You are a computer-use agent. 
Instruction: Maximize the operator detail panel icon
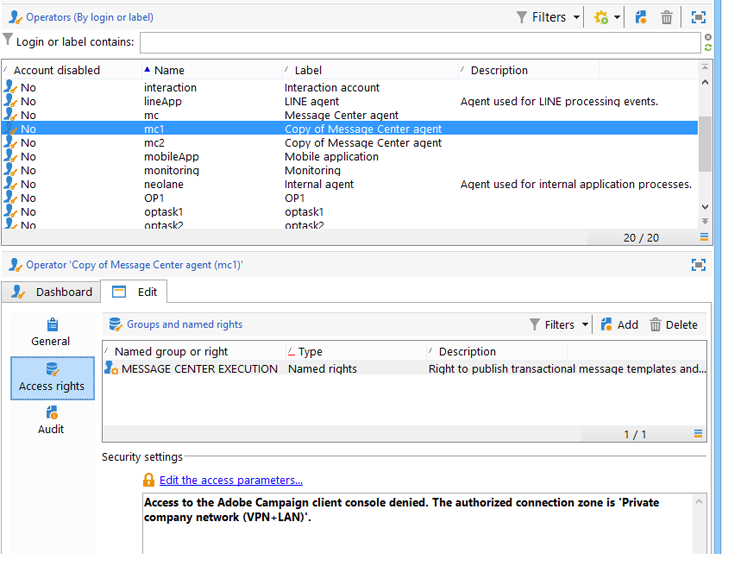[x=698, y=265]
